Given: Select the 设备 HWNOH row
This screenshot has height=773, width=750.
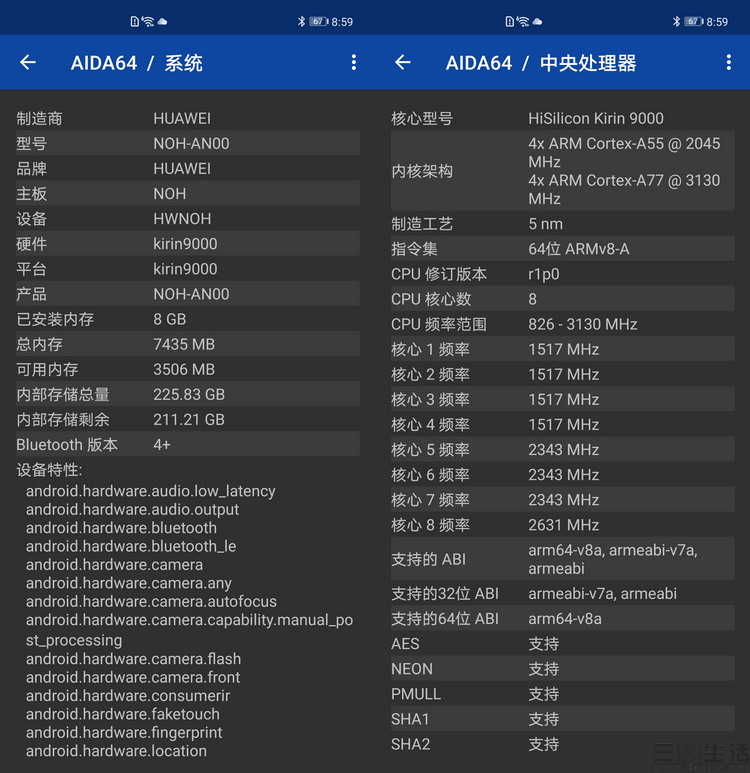Looking at the screenshot, I should coord(187,219).
